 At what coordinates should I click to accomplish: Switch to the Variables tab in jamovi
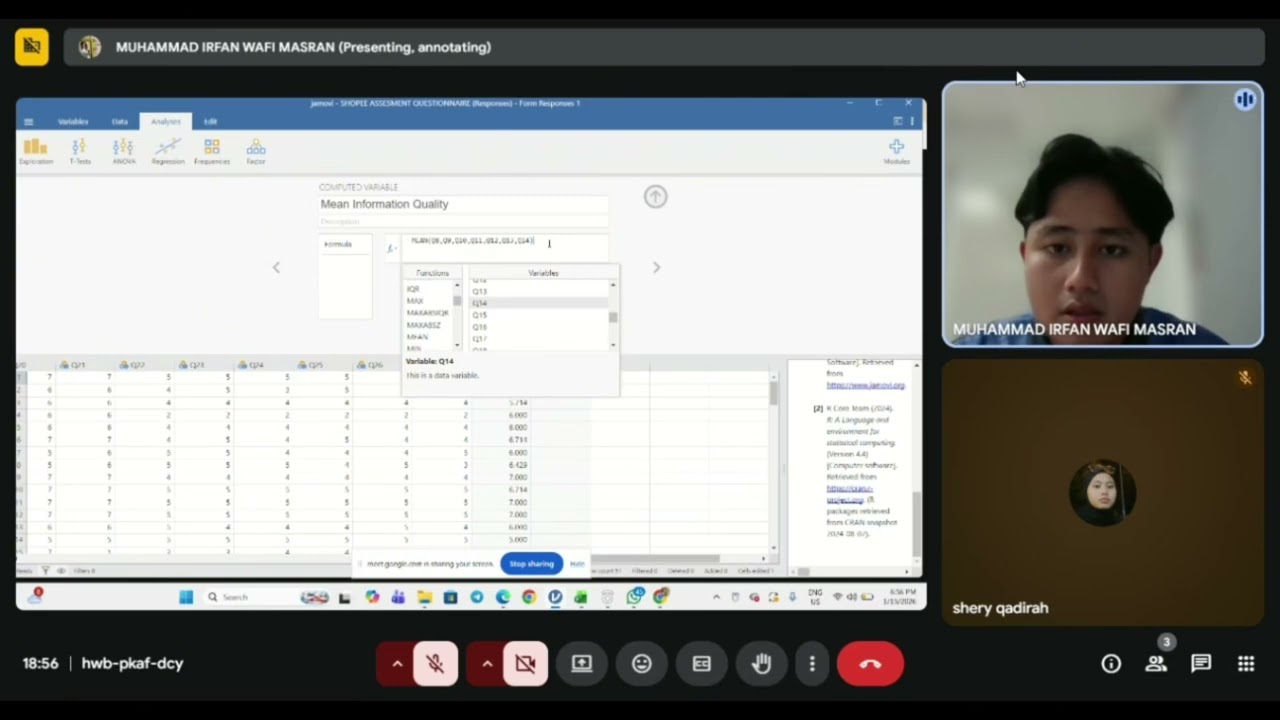click(73, 122)
